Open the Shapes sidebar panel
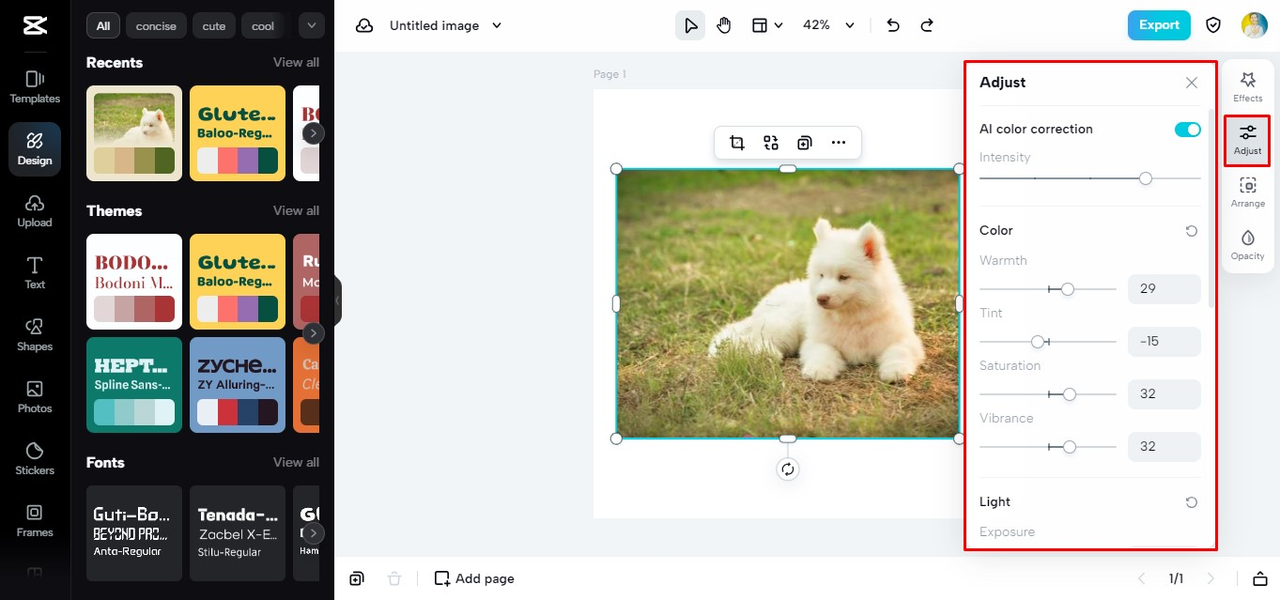Viewport: 1280px width, 600px height. [x=35, y=335]
